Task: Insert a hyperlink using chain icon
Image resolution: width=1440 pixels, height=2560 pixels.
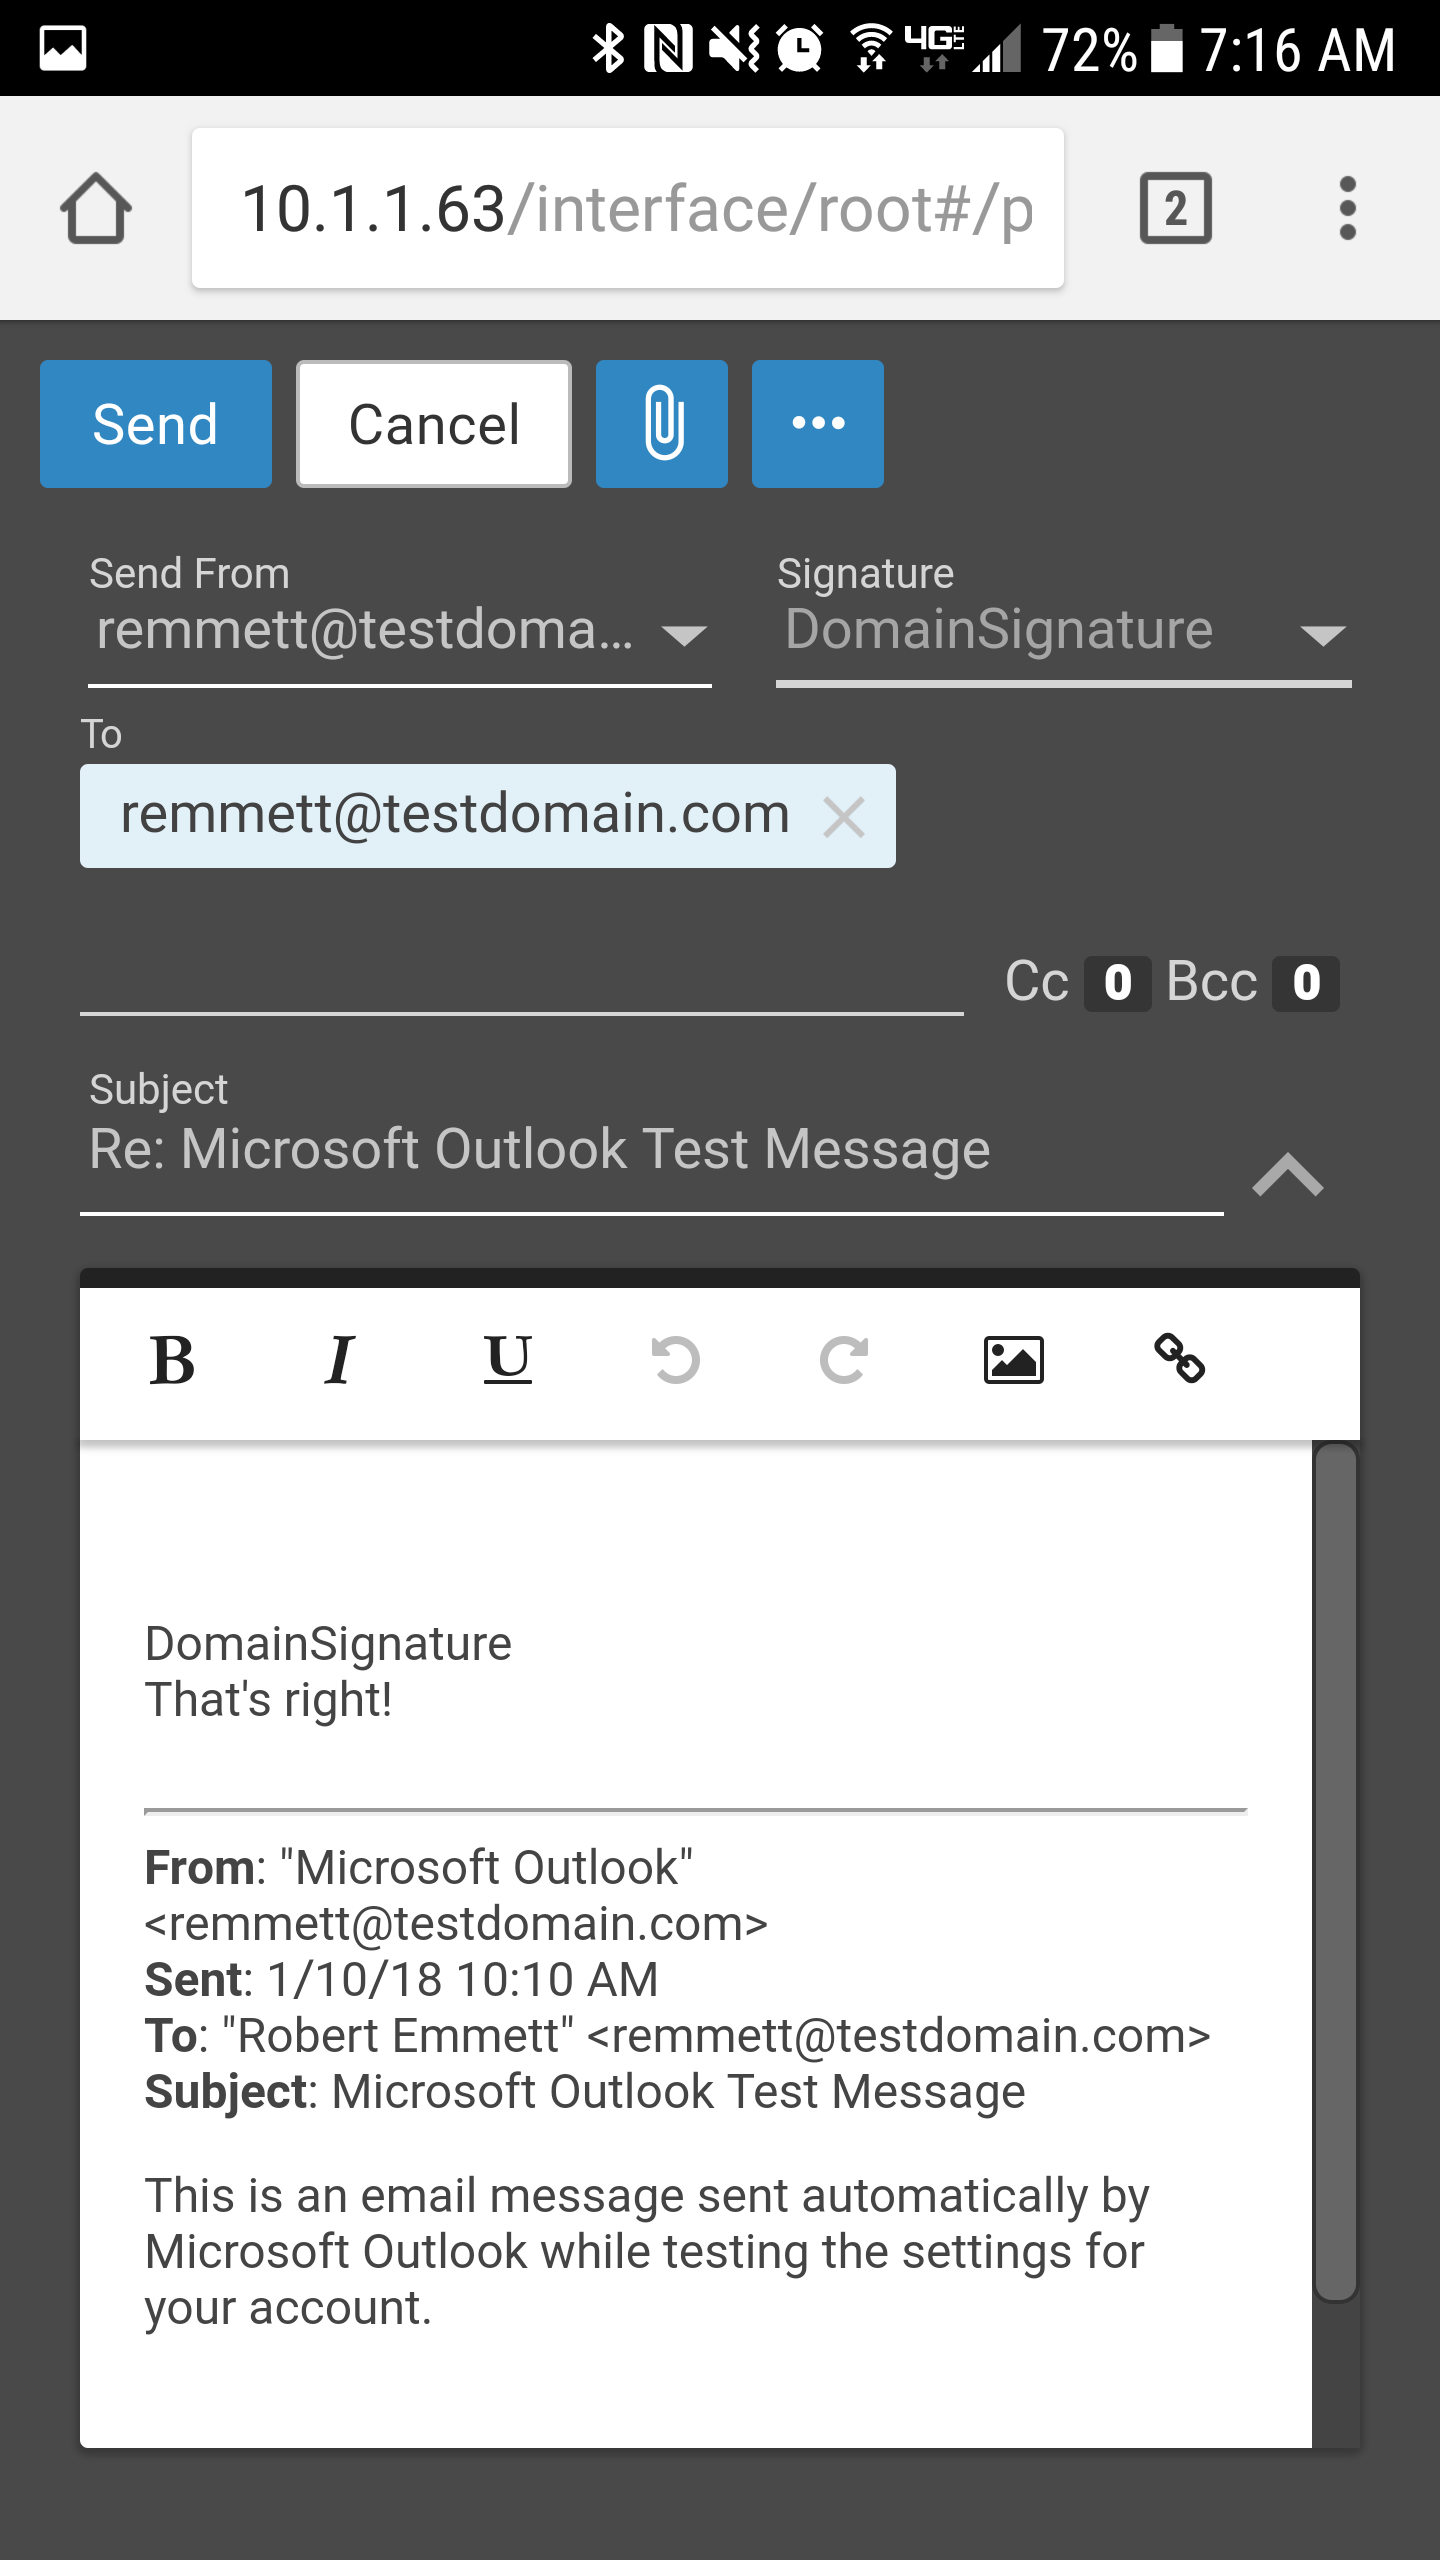Action: click(x=1180, y=1361)
